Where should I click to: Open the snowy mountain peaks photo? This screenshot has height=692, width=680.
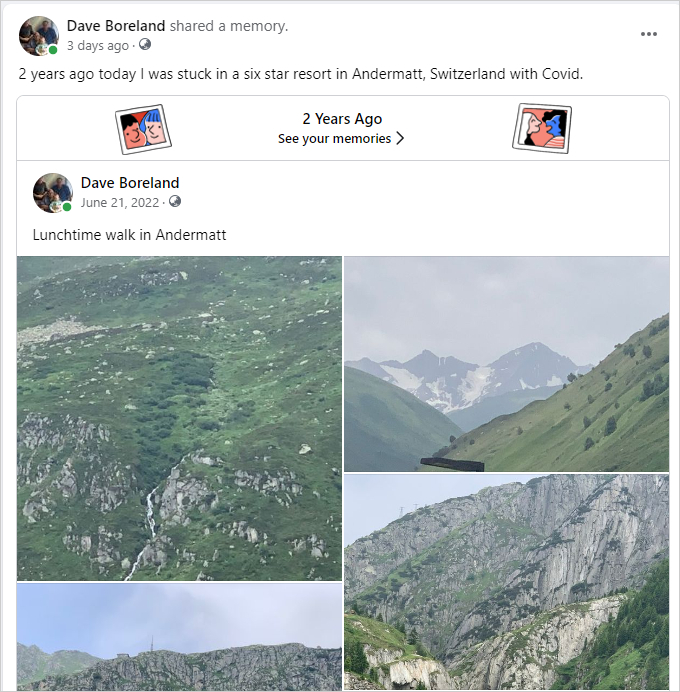[x=507, y=363]
